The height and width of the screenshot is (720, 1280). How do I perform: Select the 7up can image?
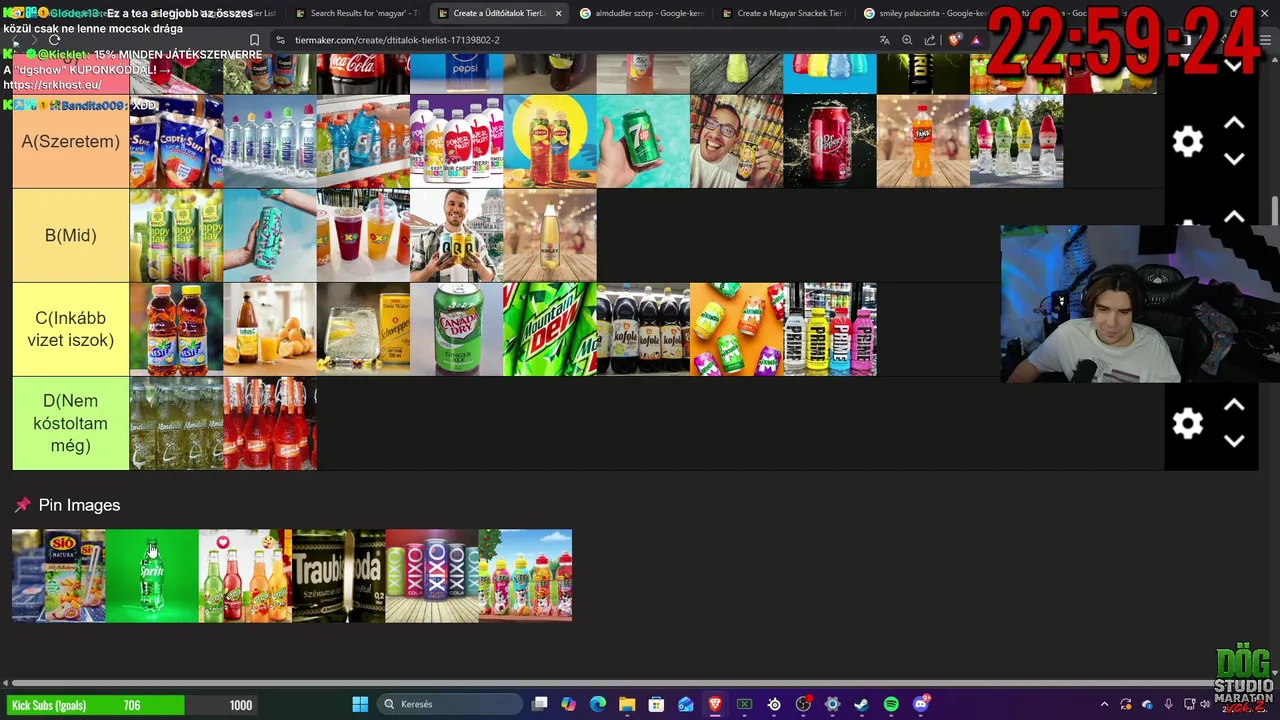(x=643, y=142)
